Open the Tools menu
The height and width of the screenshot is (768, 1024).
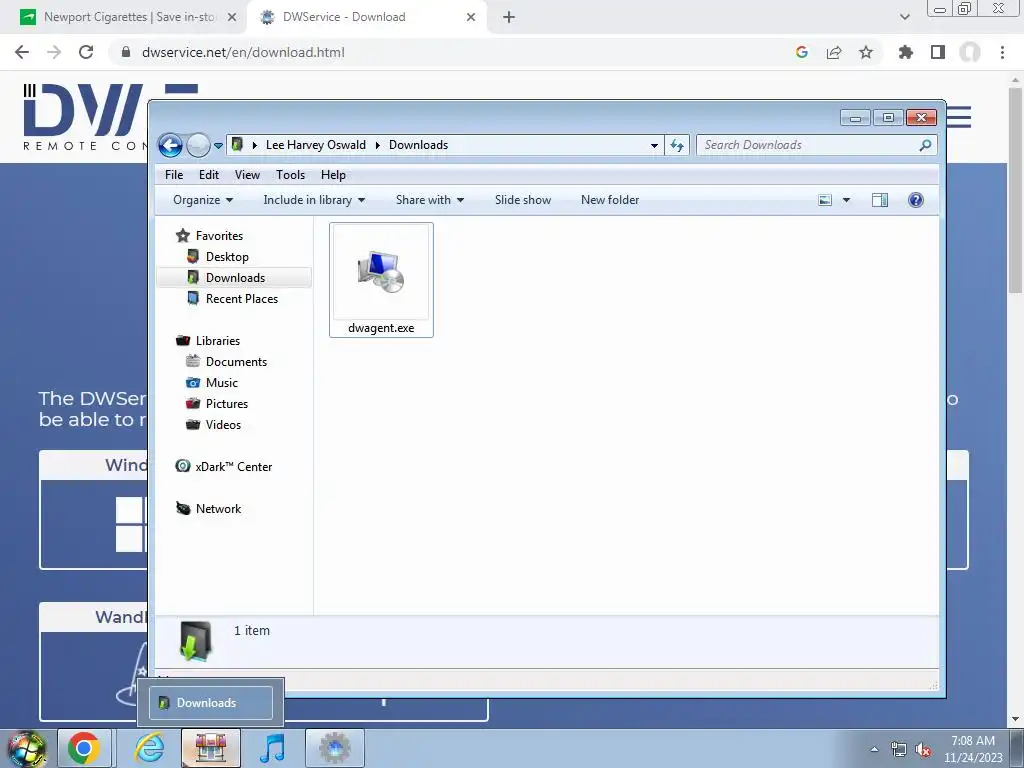click(x=291, y=174)
